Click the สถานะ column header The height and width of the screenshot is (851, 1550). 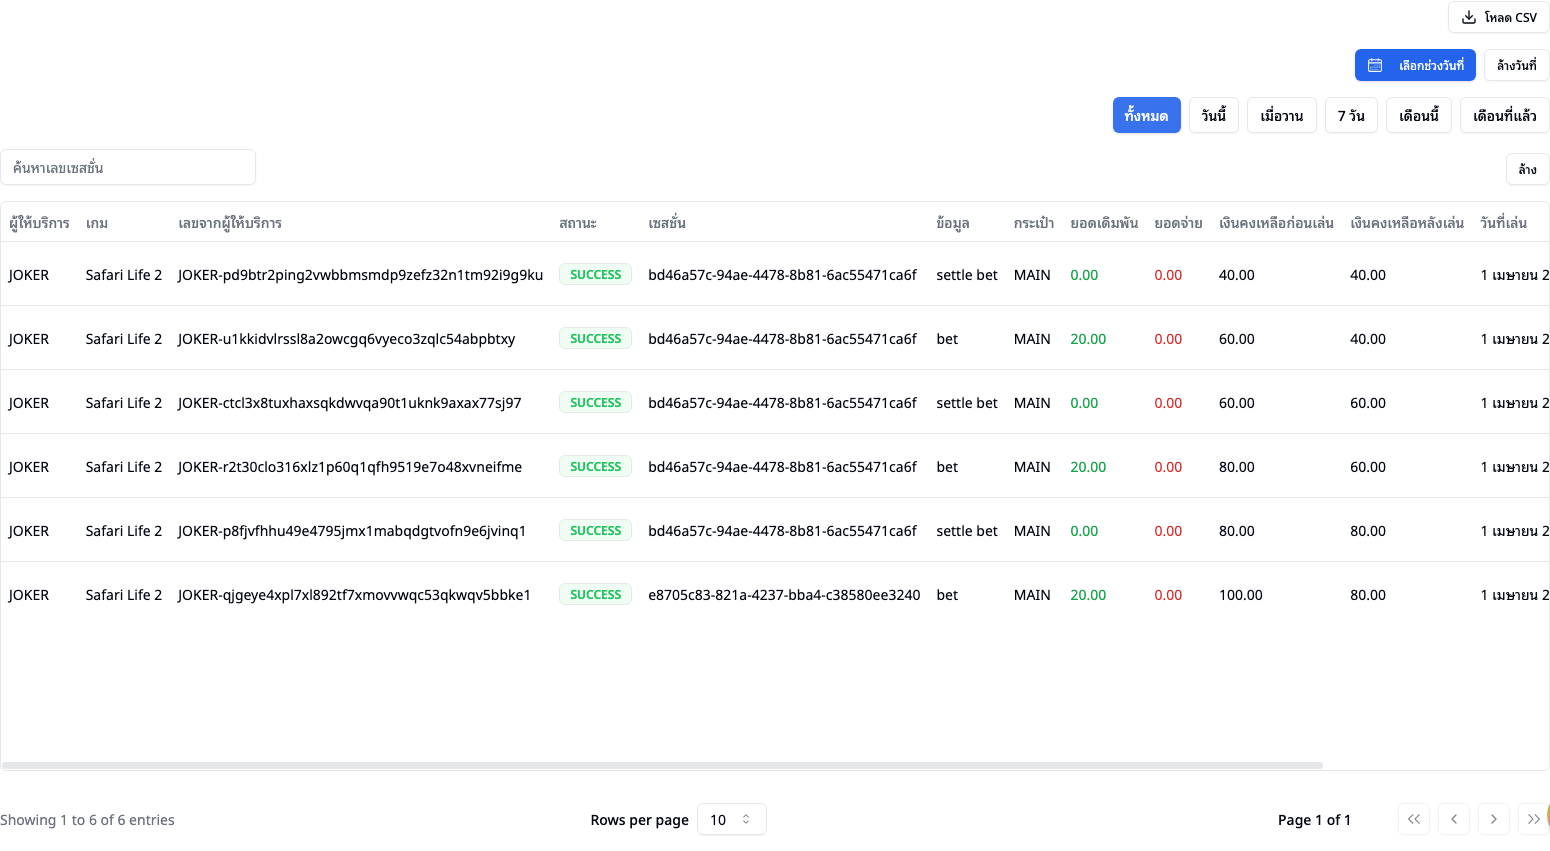[578, 223]
